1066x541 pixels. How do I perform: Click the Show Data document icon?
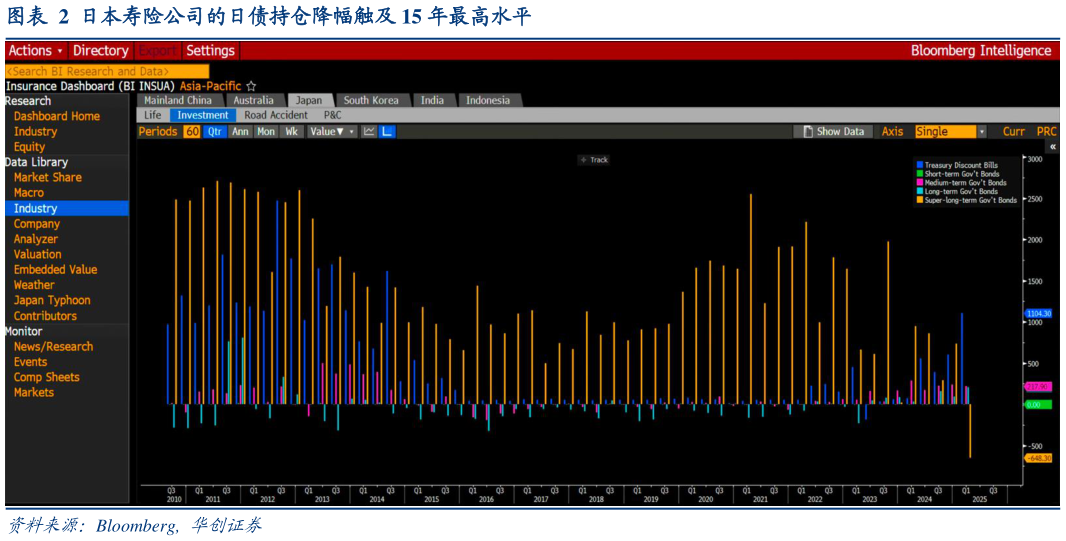pos(806,131)
